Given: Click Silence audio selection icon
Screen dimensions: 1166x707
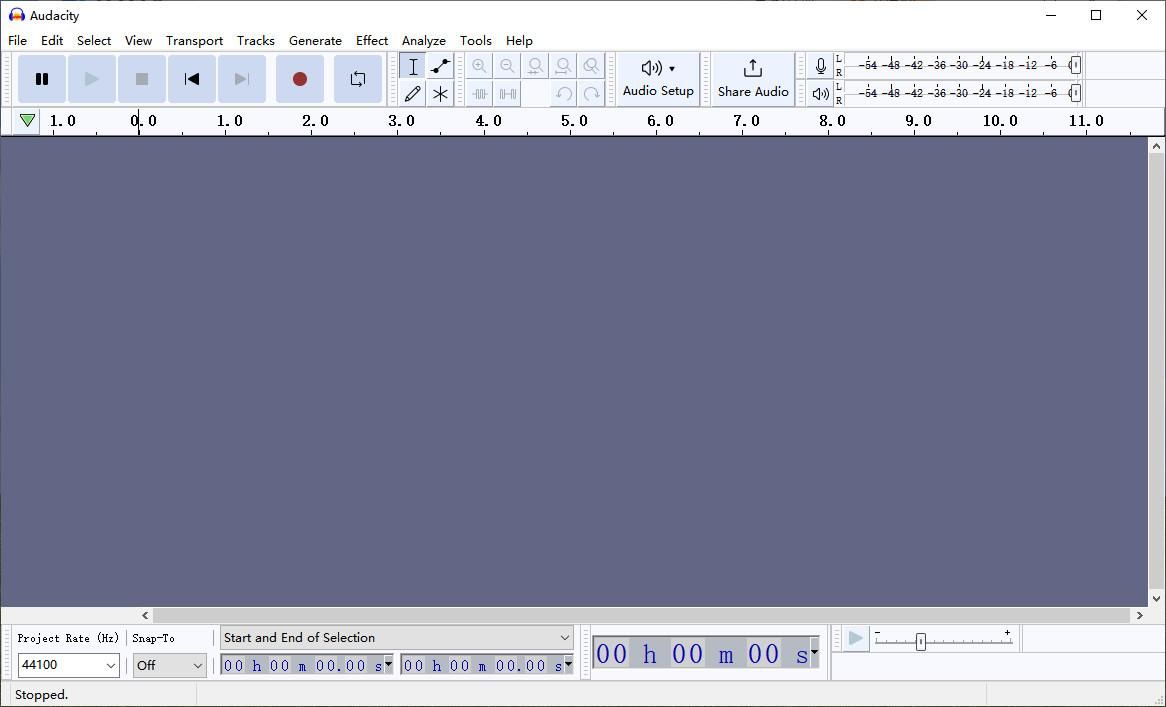Looking at the screenshot, I should click(507, 94).
